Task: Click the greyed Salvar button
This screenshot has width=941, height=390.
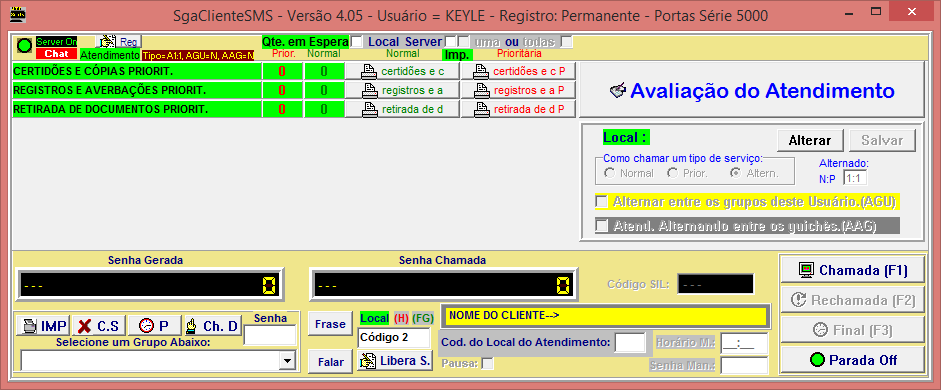Action: click(x=883, y=140)
